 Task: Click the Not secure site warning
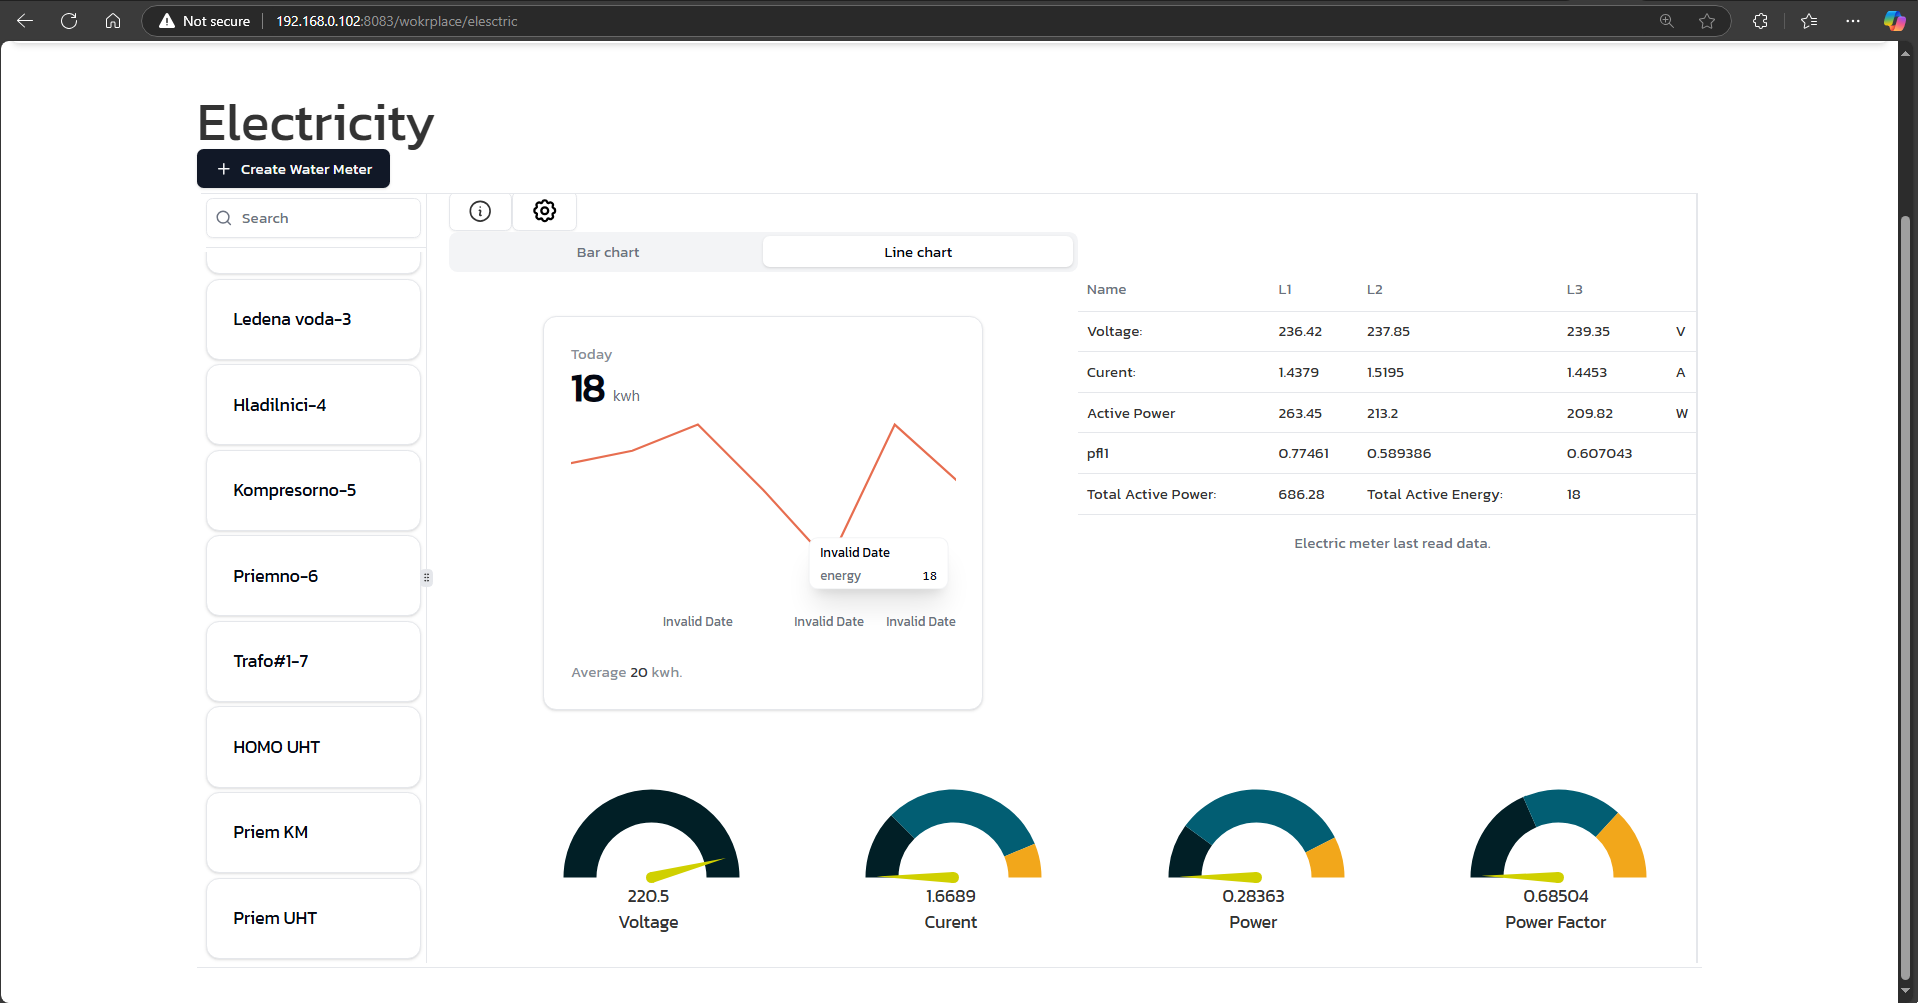pos(205,21)
